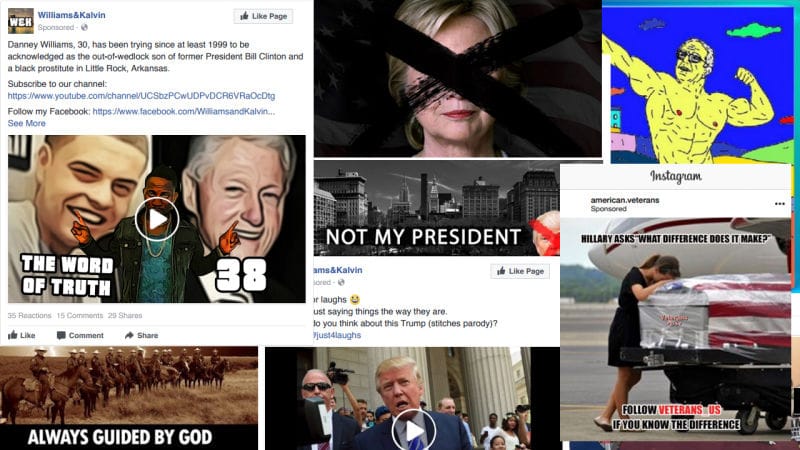The width and height of the screenshot is (800, 450).
Task: Open the #just4laughs hashtag
Action: 337,335
